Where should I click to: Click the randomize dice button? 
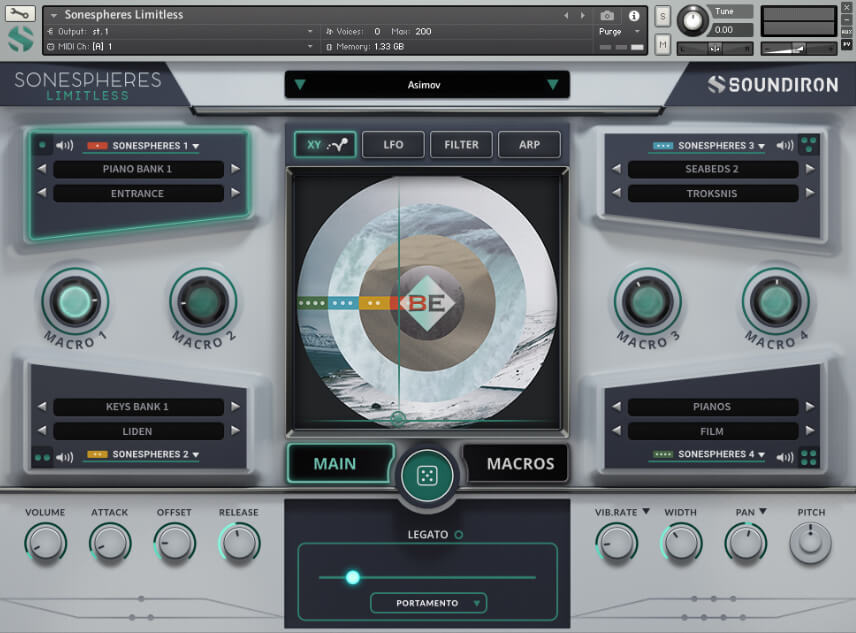(427, 476)
